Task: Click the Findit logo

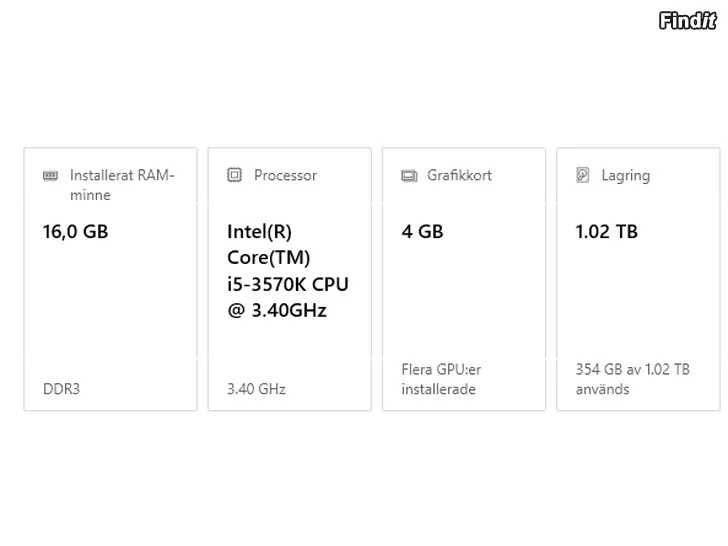Action: tap(688, 20)
